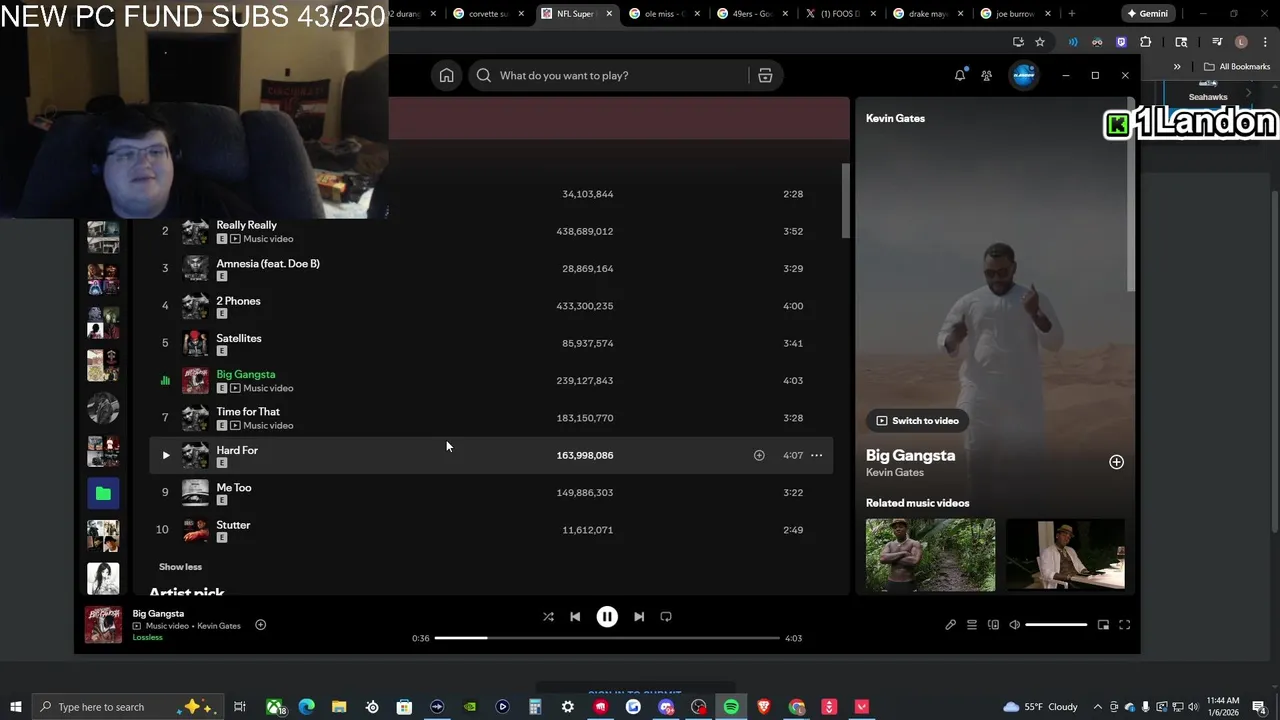This screenshot has height=720, width=1280.
Task: Skip to previous track
Action: (575, 617)
